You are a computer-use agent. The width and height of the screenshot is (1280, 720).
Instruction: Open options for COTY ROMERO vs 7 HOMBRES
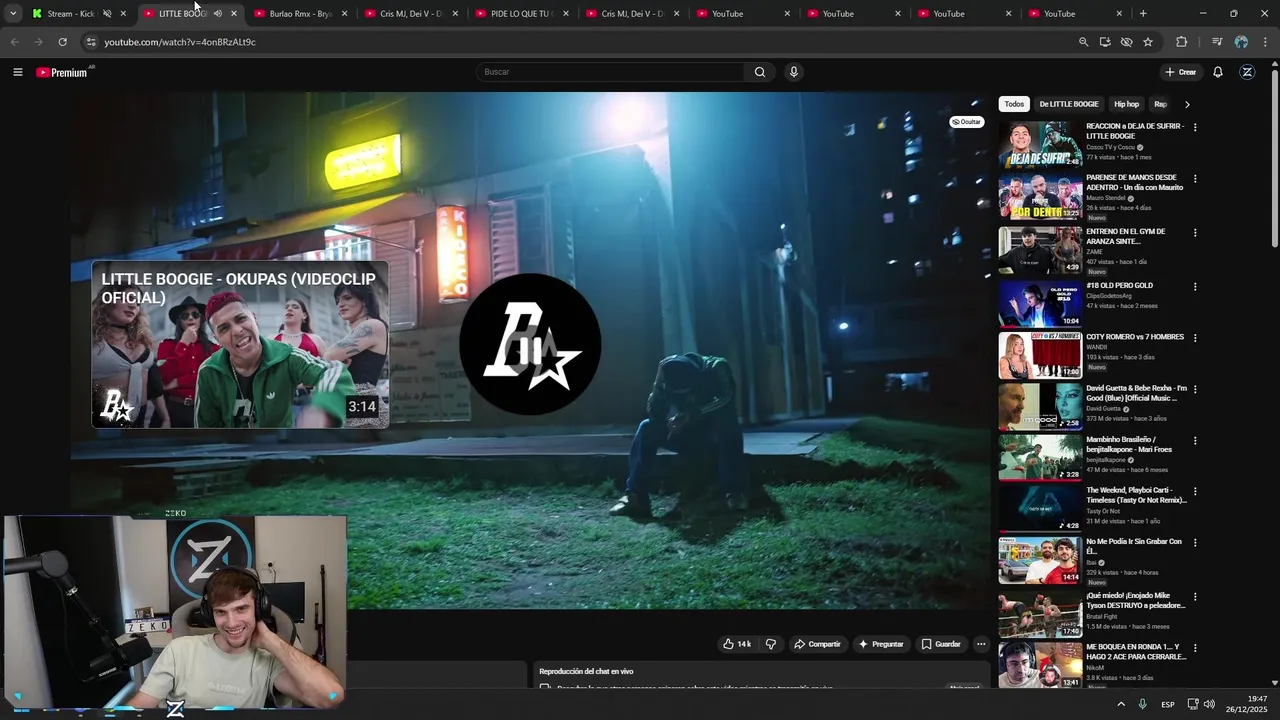1195,338
